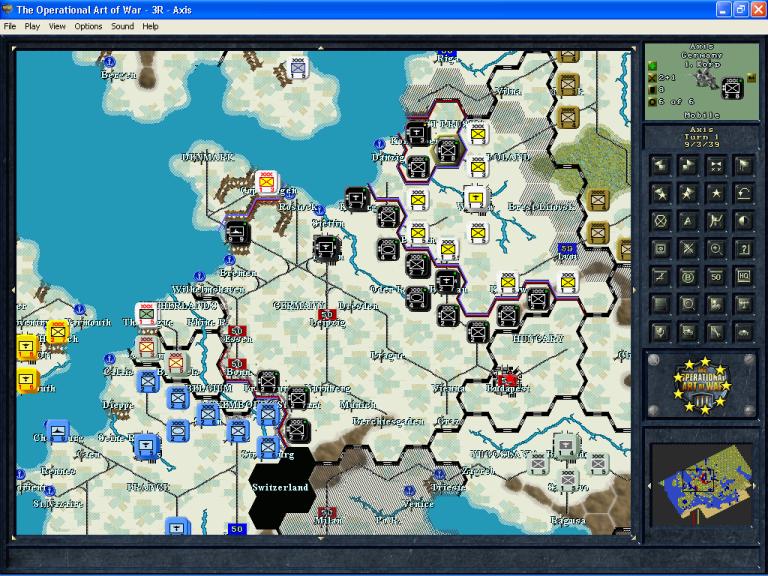Click the yellow icon at unit panel right edge

(x=751, y=76)
